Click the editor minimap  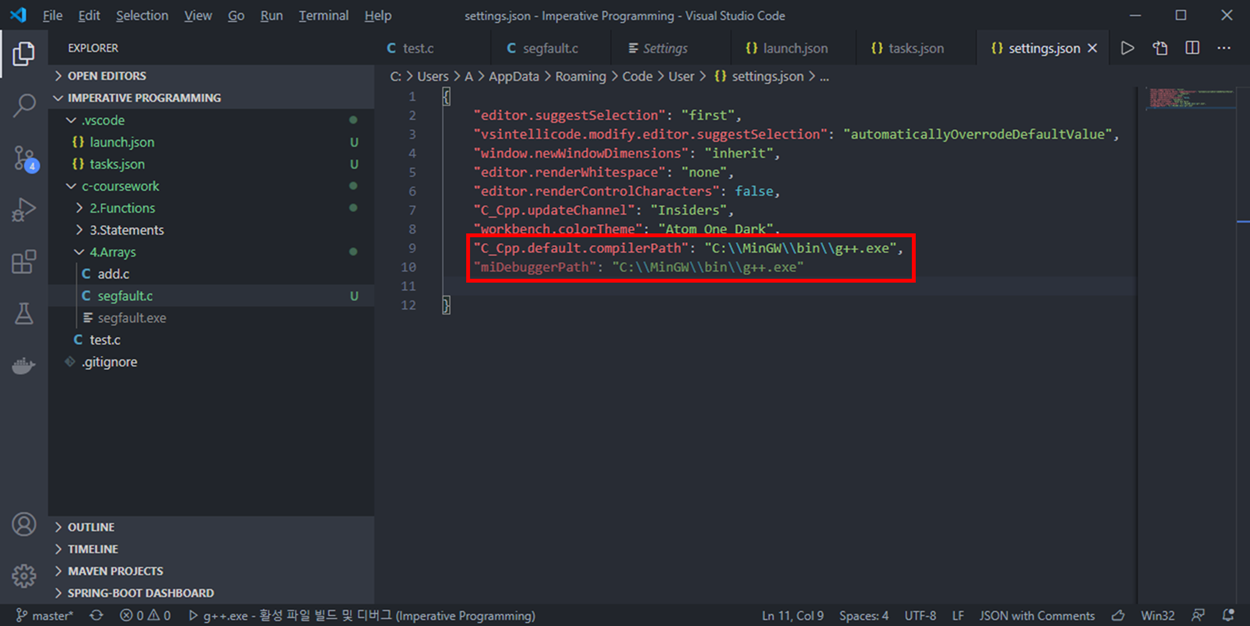coord(1189,98)
